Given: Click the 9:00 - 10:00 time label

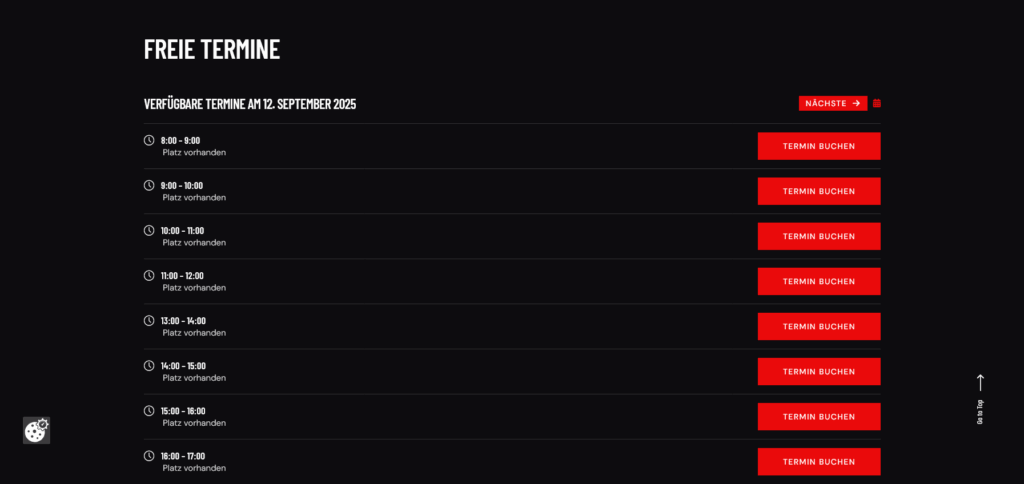Looking at the screenshot, I should click(181, 185).
